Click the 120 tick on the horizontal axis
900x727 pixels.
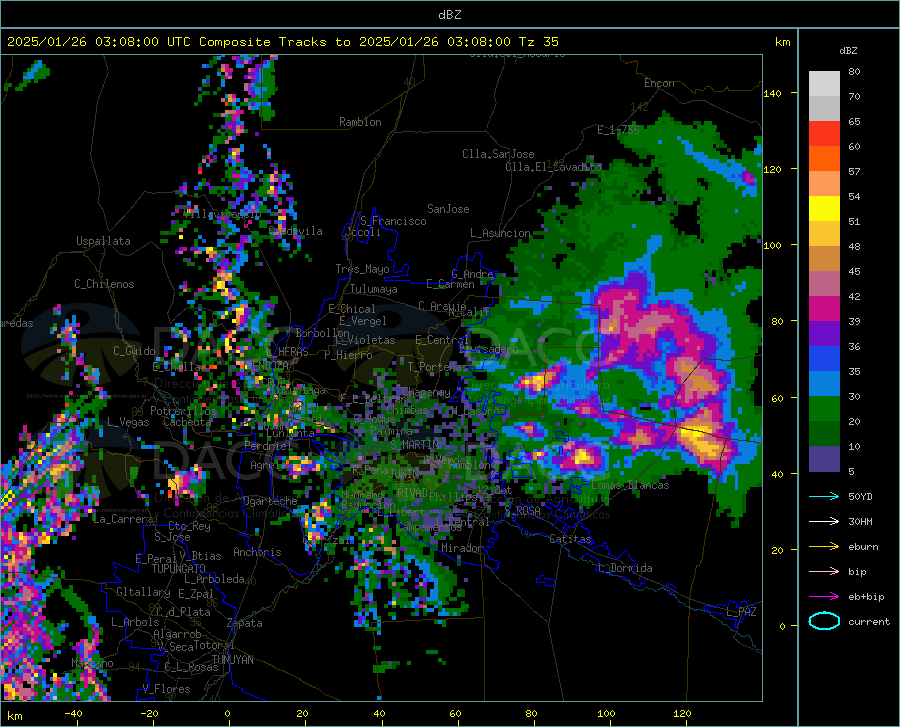tap(682, 714)
